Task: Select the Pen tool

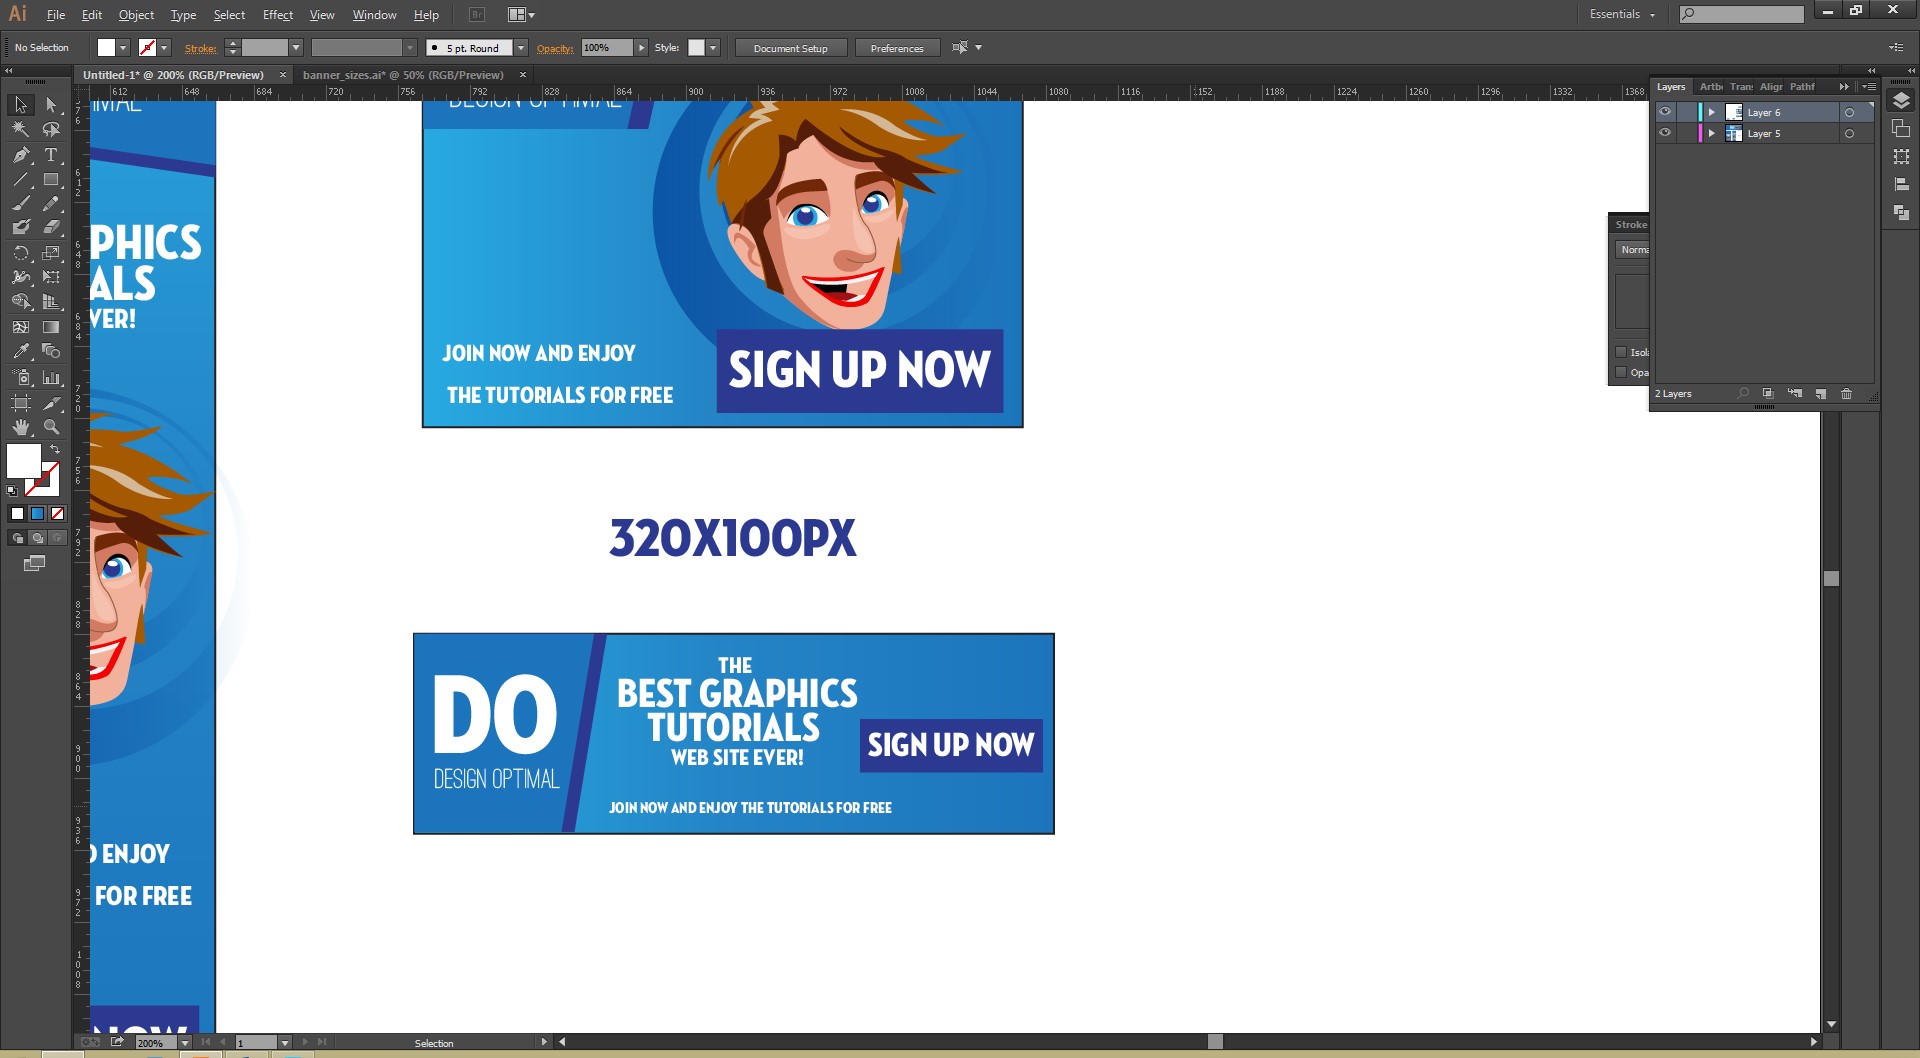Action: [20, 155]
